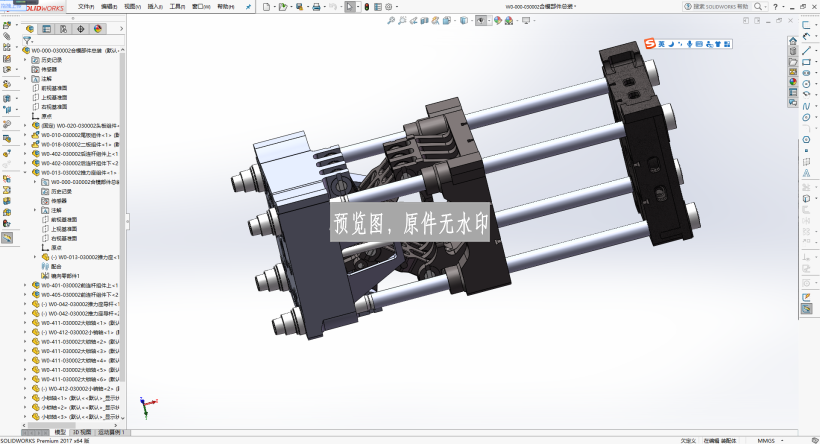Create a new document from toolbar
This screenshot has height=444, width=820.
pos(266,7)
